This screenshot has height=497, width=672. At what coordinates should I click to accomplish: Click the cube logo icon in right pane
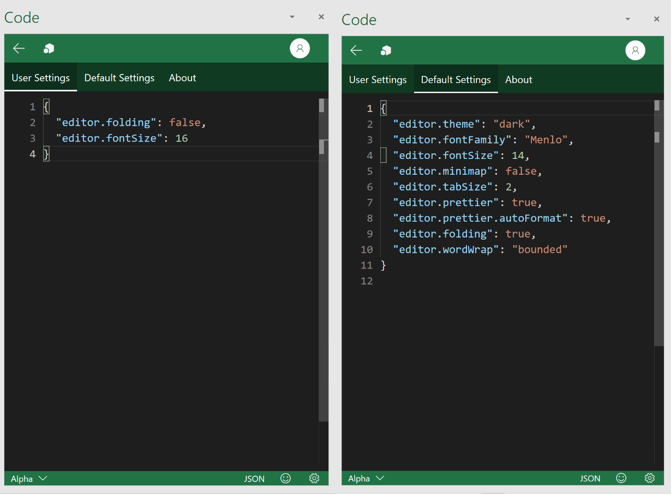point(386,51)
